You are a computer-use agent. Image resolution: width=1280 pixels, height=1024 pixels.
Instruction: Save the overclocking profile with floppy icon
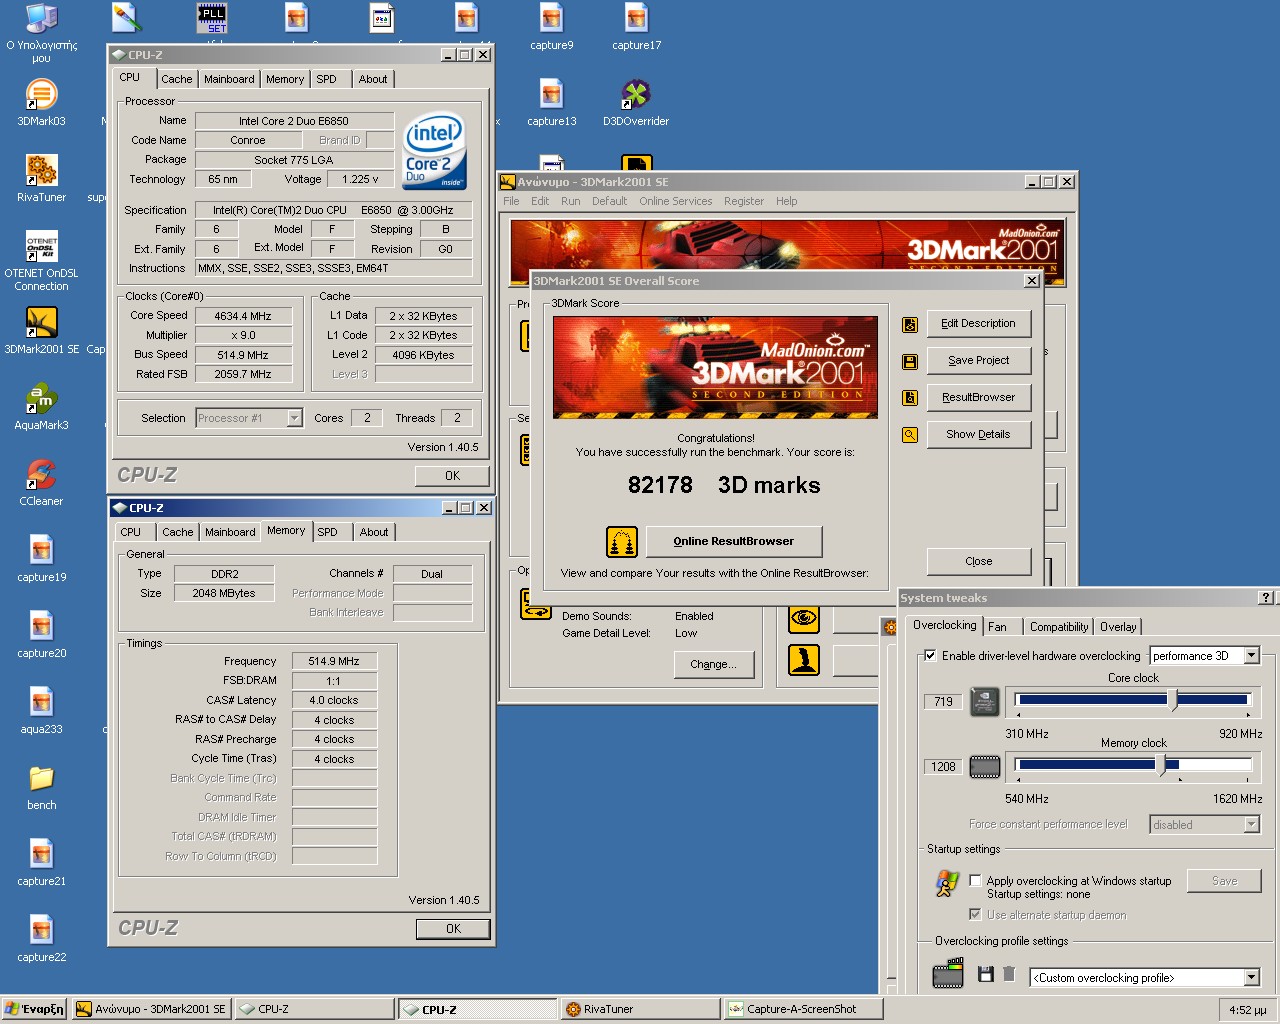(986, 974)
